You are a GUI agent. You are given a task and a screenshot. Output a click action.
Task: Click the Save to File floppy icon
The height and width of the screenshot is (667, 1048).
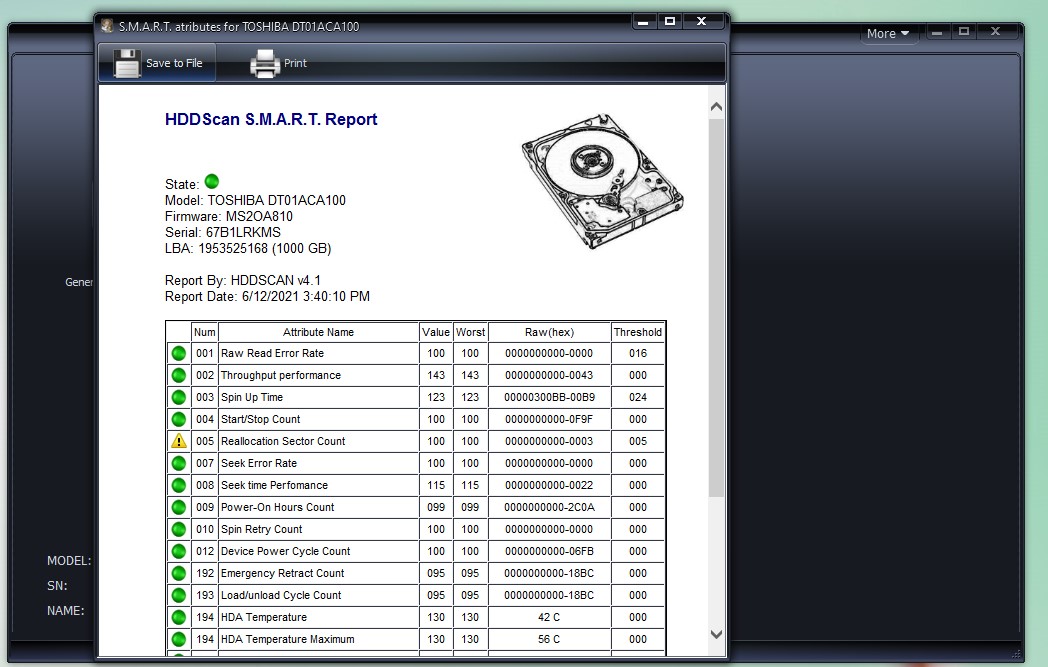click(x=127, y=63)
